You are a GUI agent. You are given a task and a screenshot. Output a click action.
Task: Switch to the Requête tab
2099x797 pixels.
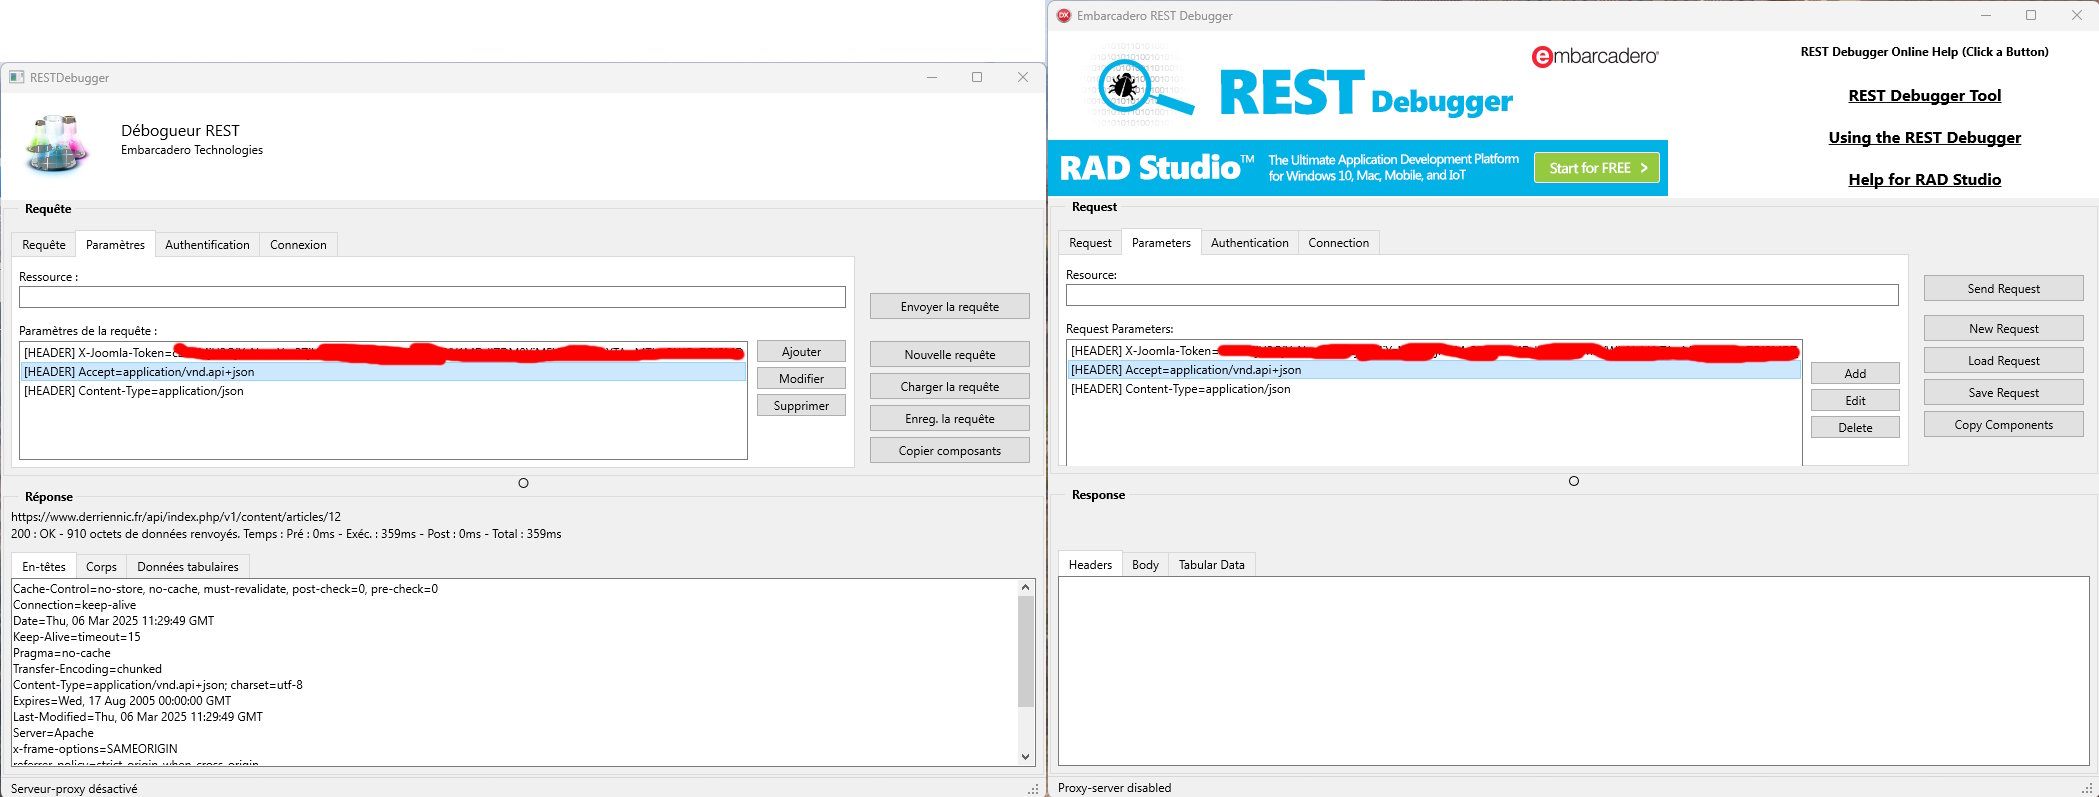pyautogui.click(x=44, y=245)
